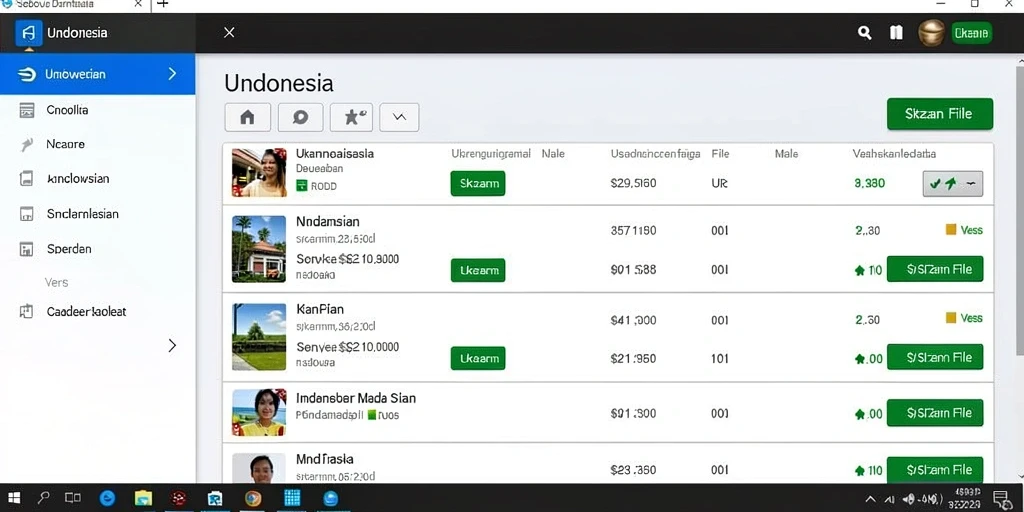Open the Imdansber Mada Sian thumbnail
The width and height of the screenshot is (1024, 512).
pyautogui.click(x=259, y=413)
